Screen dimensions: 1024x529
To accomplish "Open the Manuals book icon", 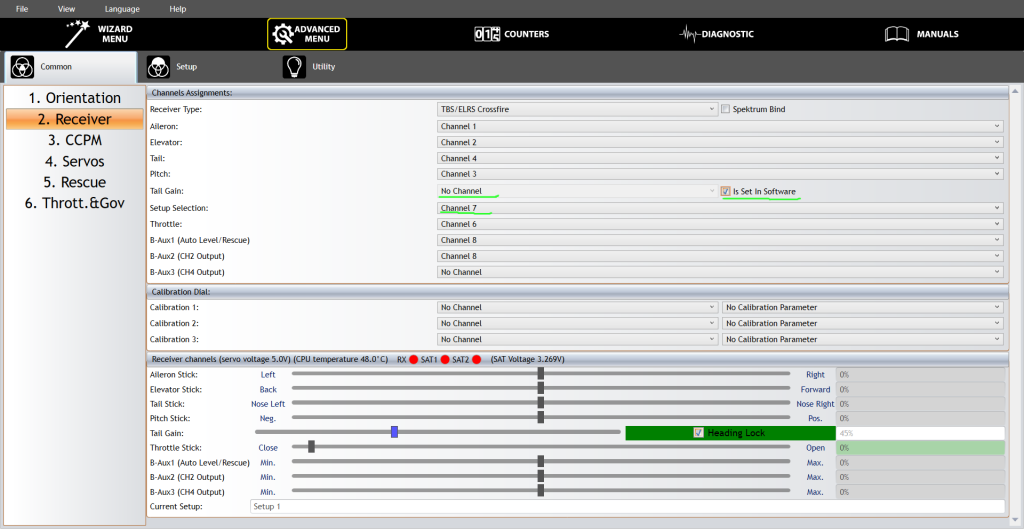I will 897,34.
